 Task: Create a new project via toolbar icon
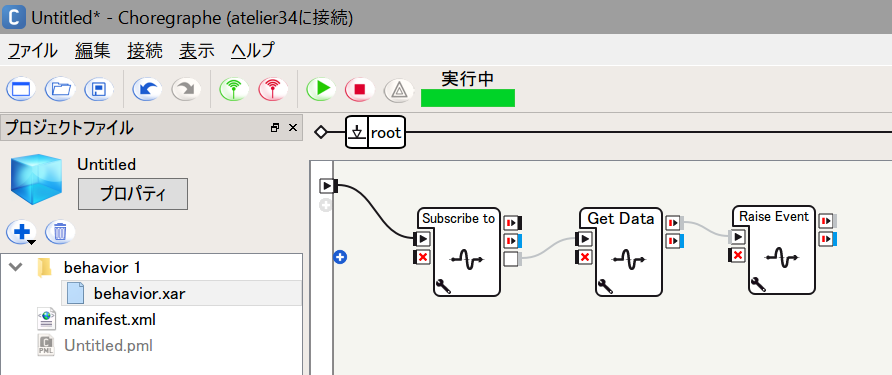point(20,89)
